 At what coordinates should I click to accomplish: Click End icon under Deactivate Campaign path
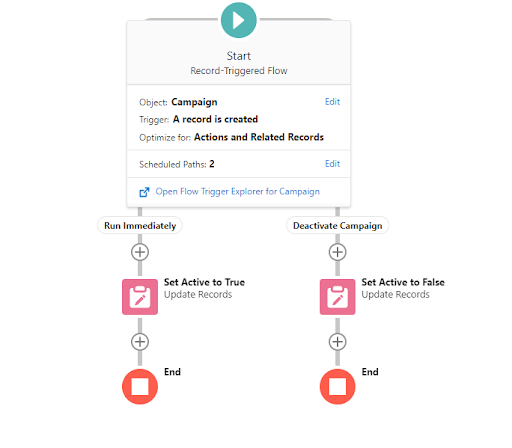[337, 387]
